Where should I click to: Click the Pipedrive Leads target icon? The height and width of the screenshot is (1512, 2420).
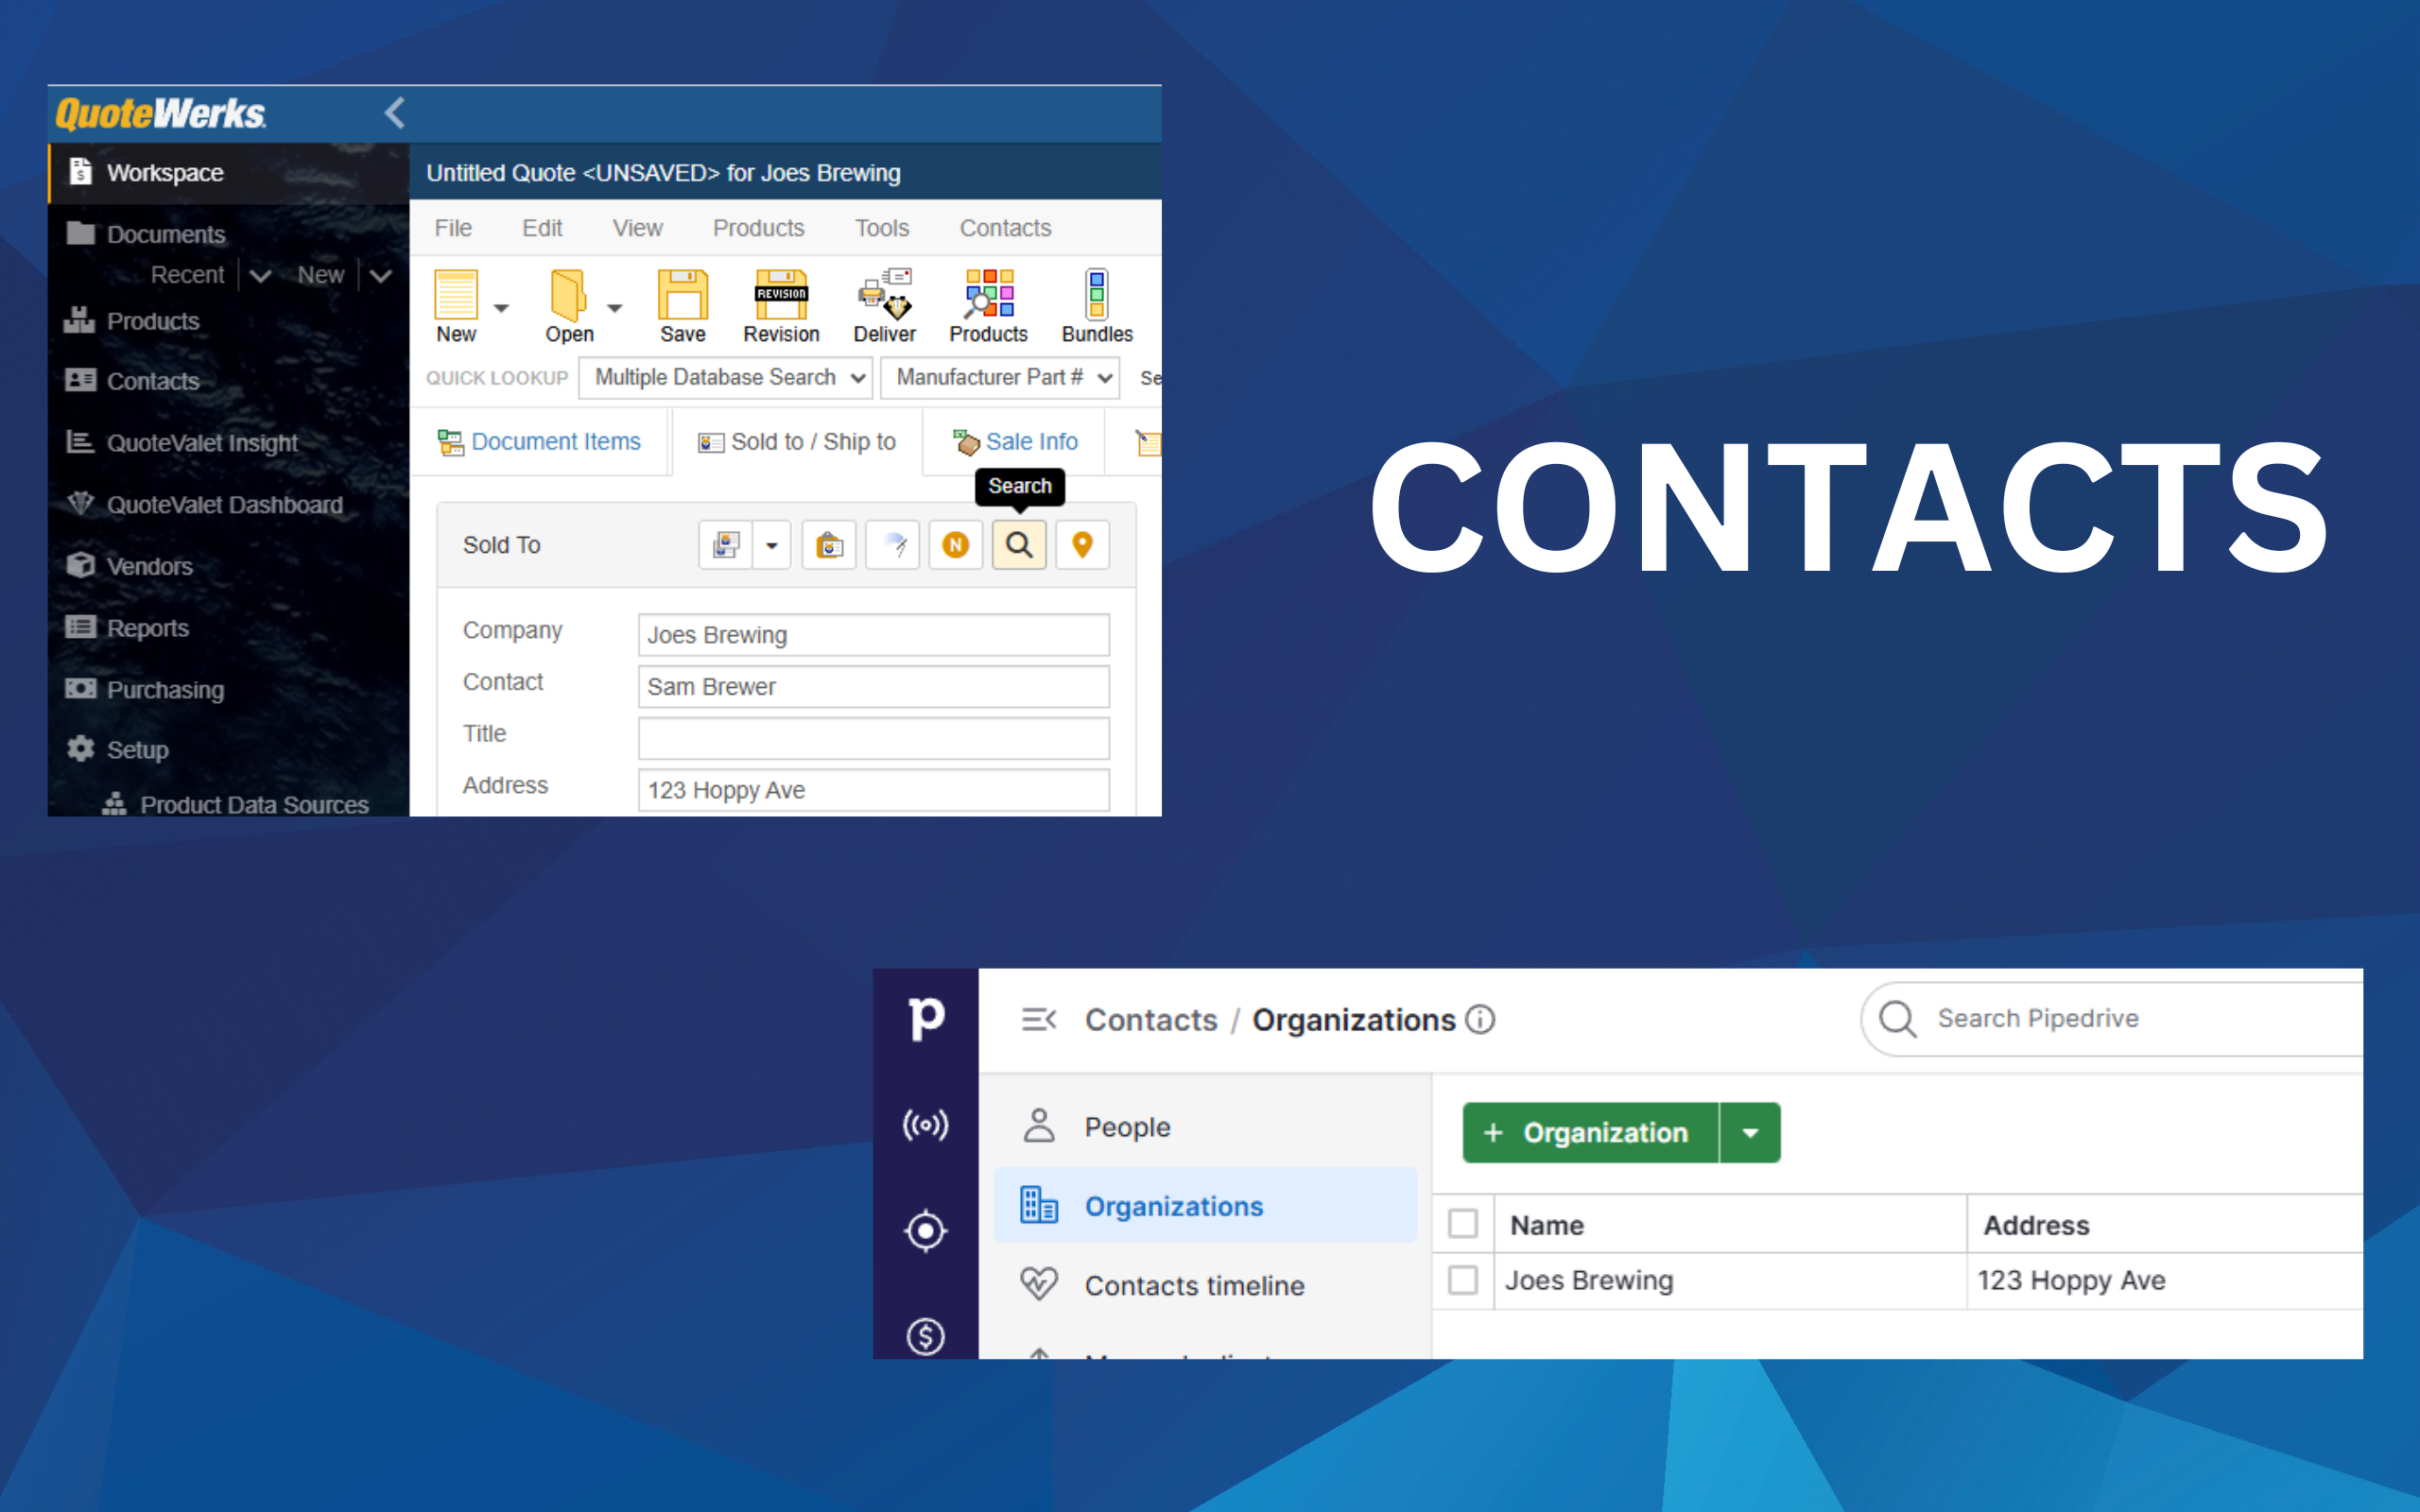tap(925, 1230)
